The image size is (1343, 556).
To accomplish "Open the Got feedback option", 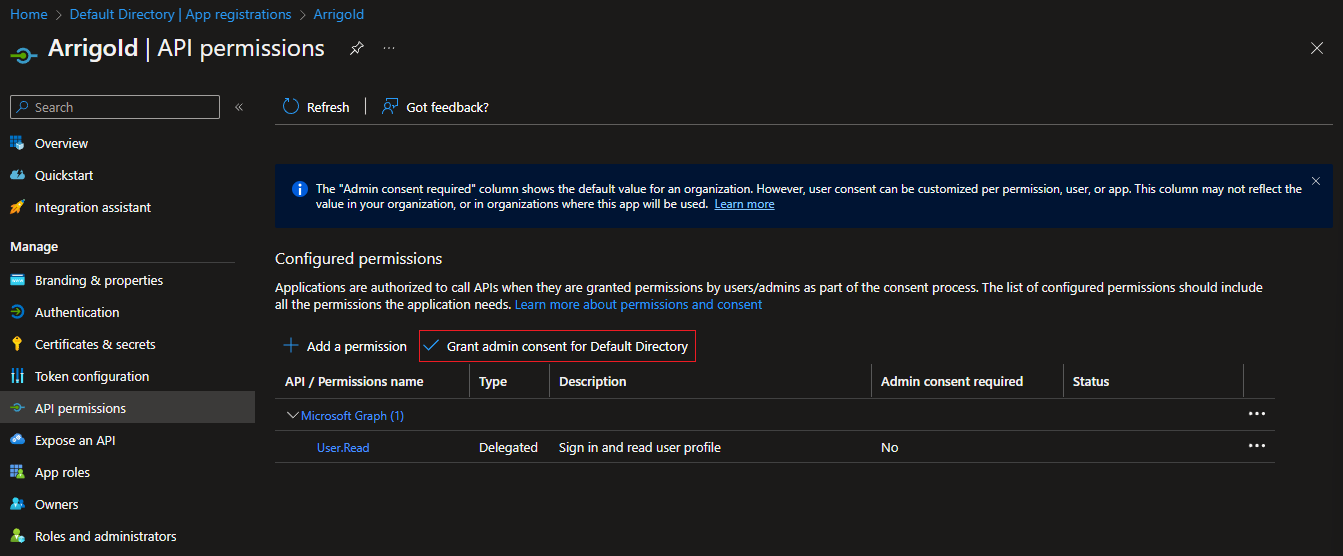I will [x=435, y=106].
